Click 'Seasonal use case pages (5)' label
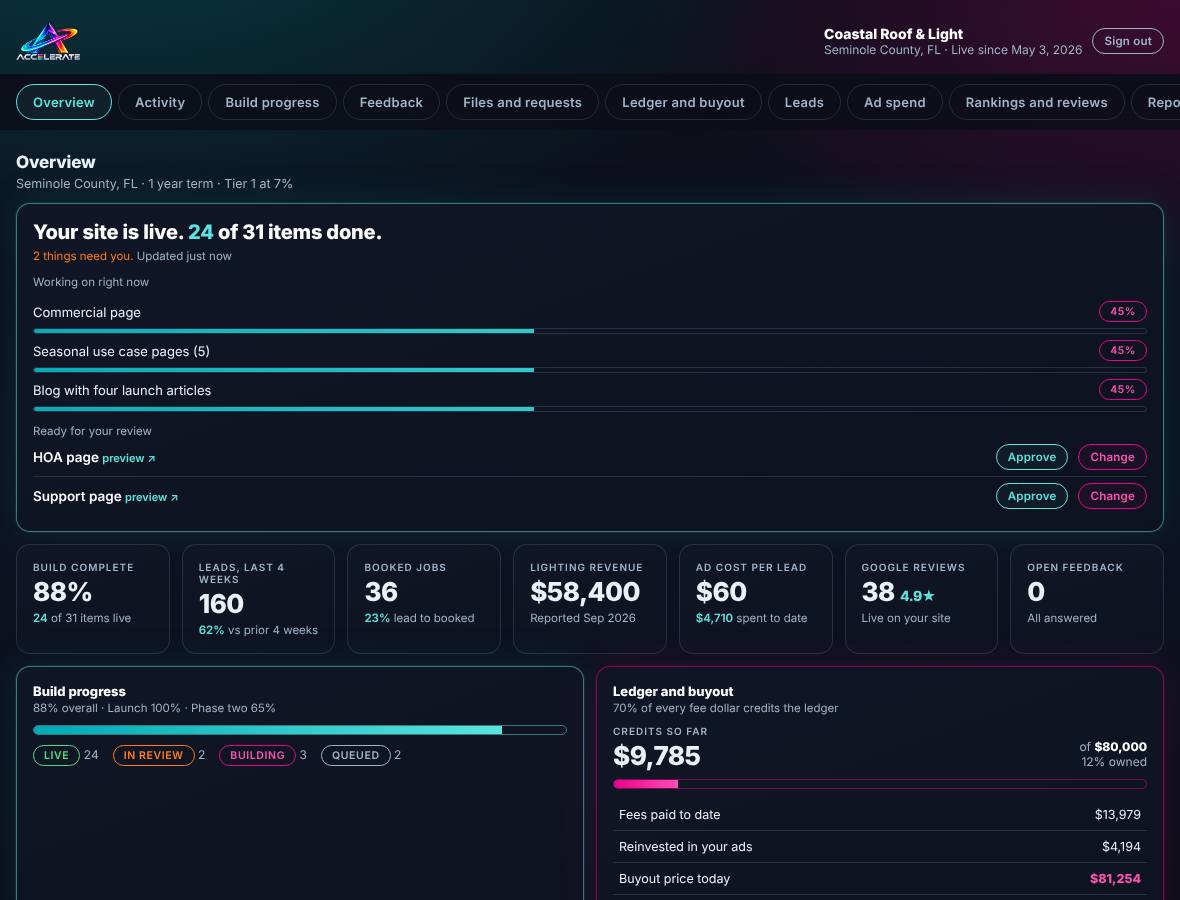 (x=121, y=351)
